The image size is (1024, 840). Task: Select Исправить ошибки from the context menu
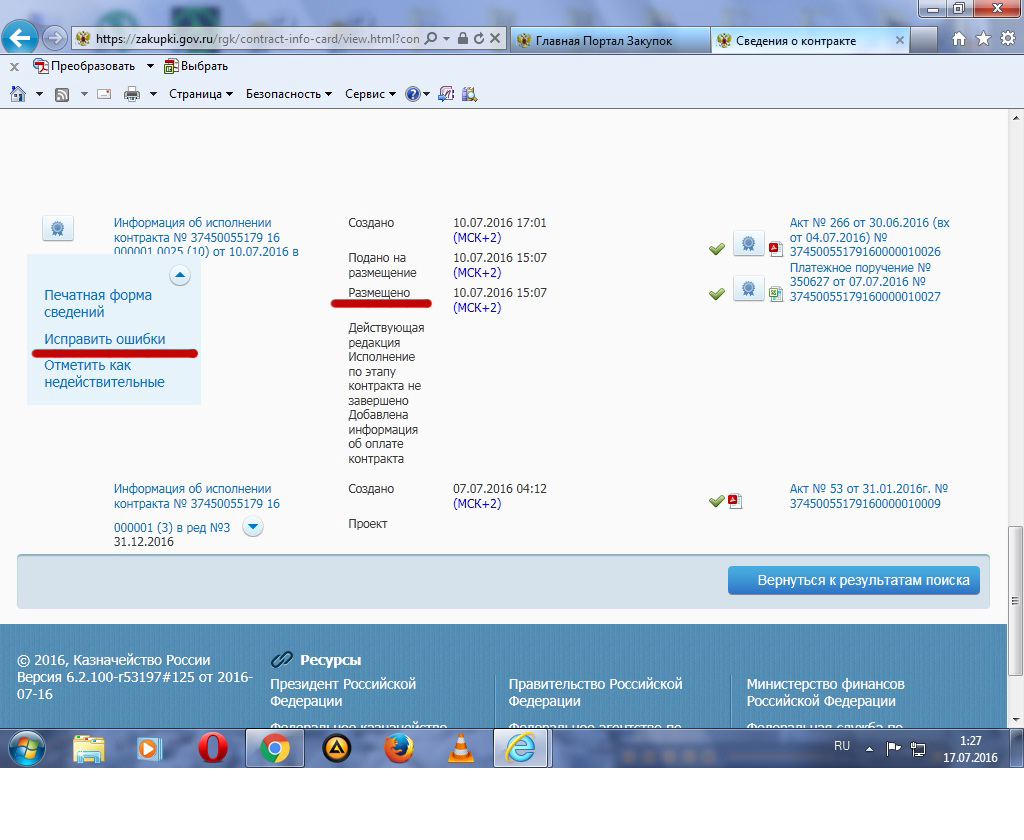[105, 339]
